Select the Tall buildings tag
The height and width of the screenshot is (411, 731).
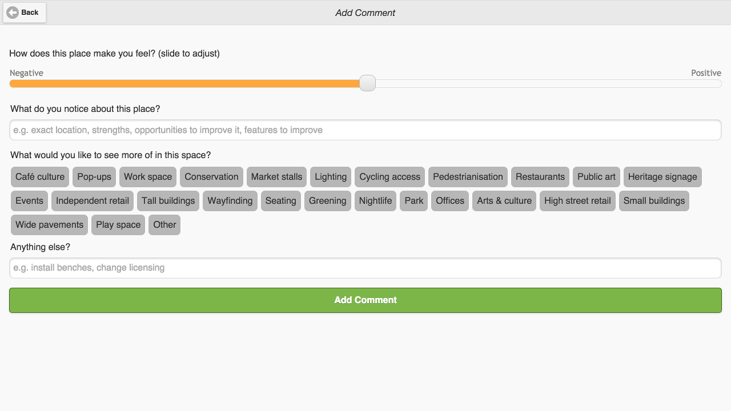168,201
